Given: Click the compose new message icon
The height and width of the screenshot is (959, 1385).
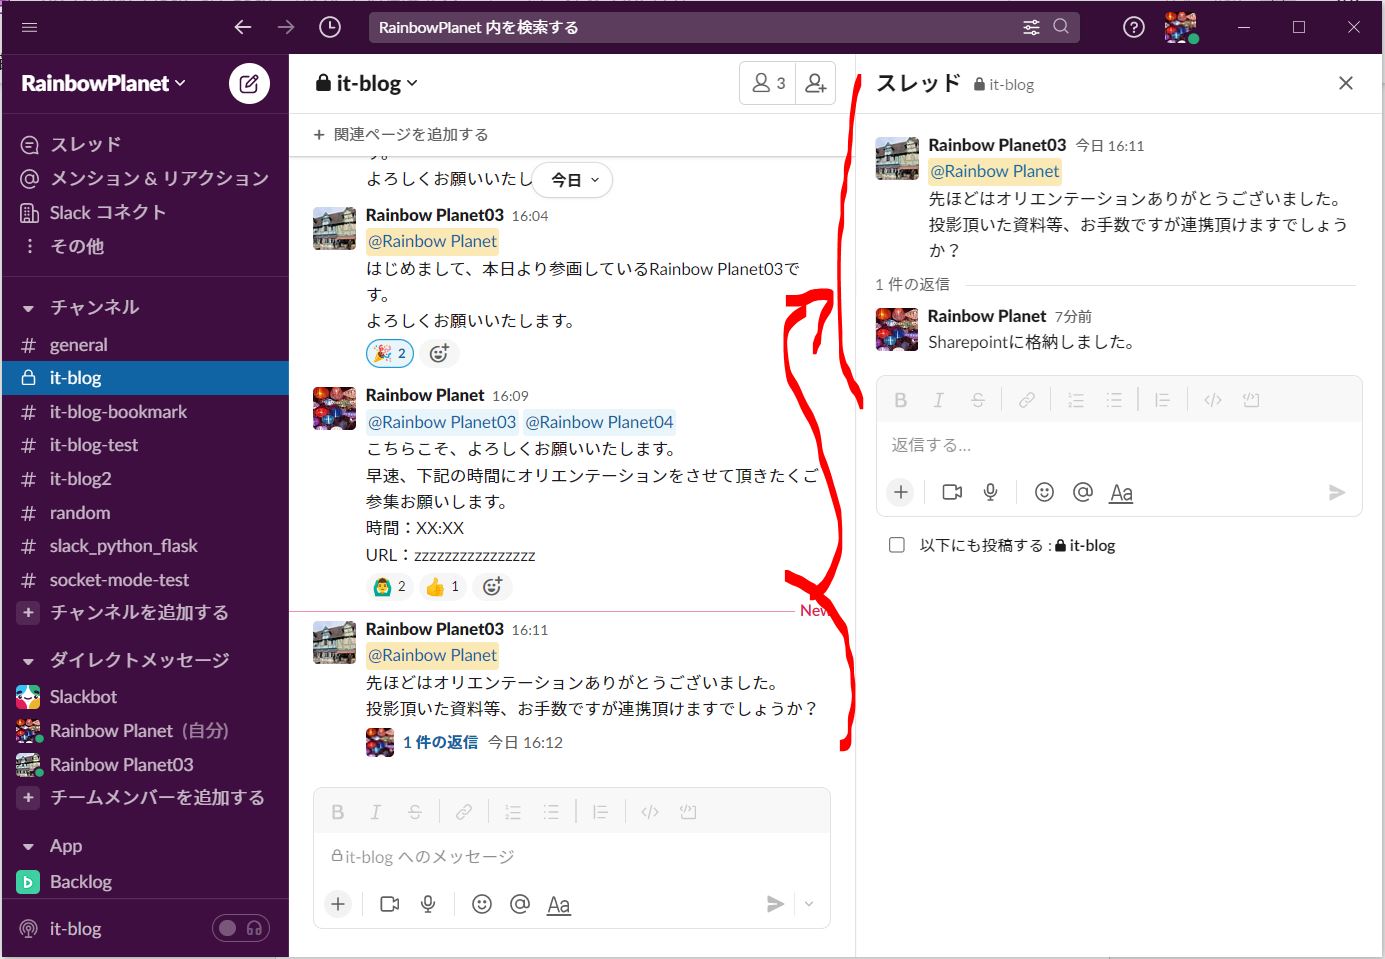Looking at the screenshot, I should pos(249,84).
